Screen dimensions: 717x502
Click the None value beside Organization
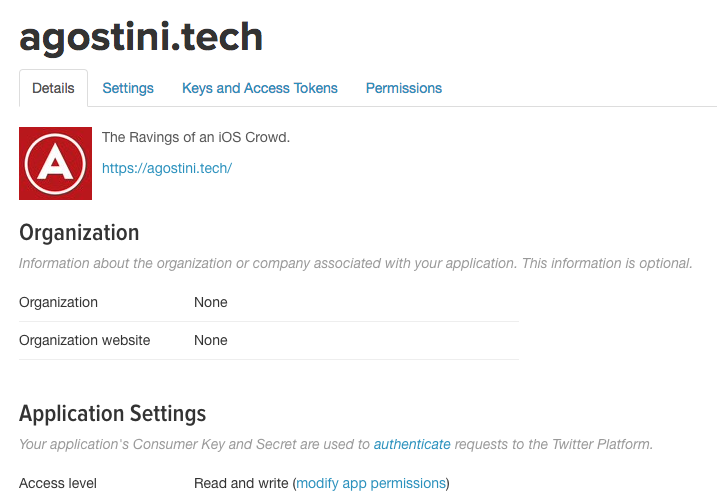click(x=211, y=302)
